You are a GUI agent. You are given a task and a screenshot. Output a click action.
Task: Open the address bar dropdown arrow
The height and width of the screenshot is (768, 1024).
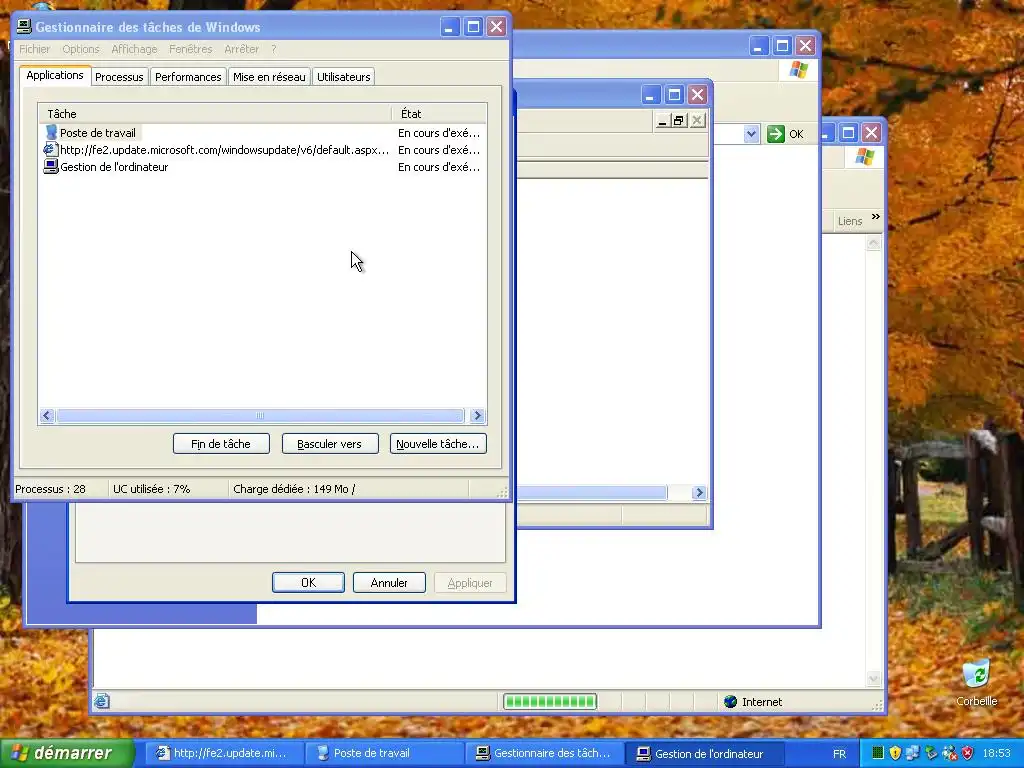(751, 134)
